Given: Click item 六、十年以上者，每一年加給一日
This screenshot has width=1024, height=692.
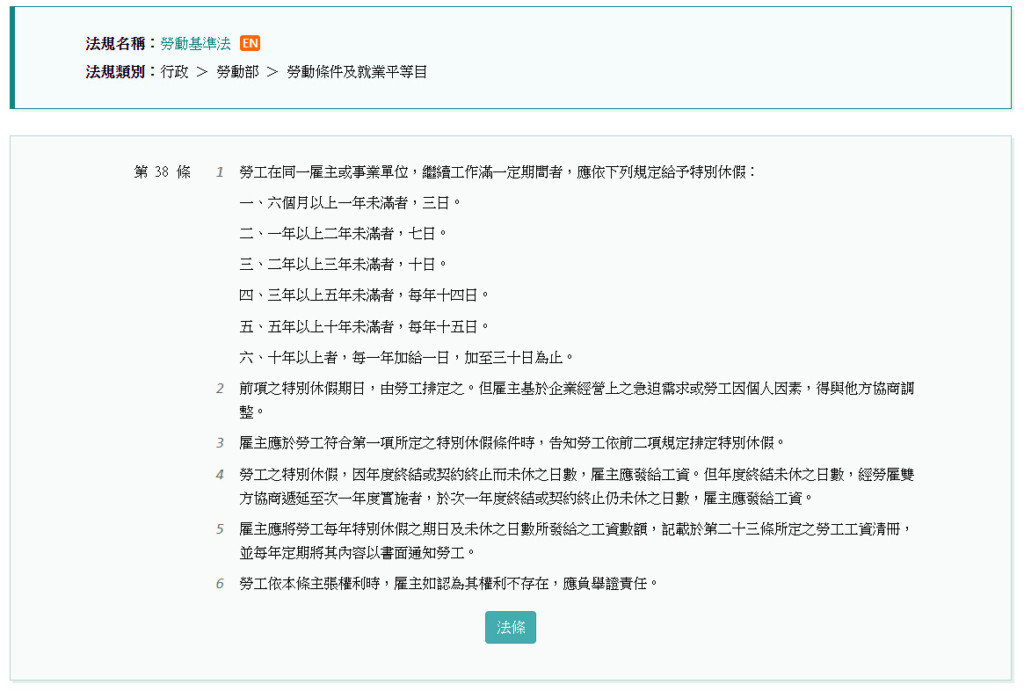Looking at the screenshot, I should (x=406, y=358).
